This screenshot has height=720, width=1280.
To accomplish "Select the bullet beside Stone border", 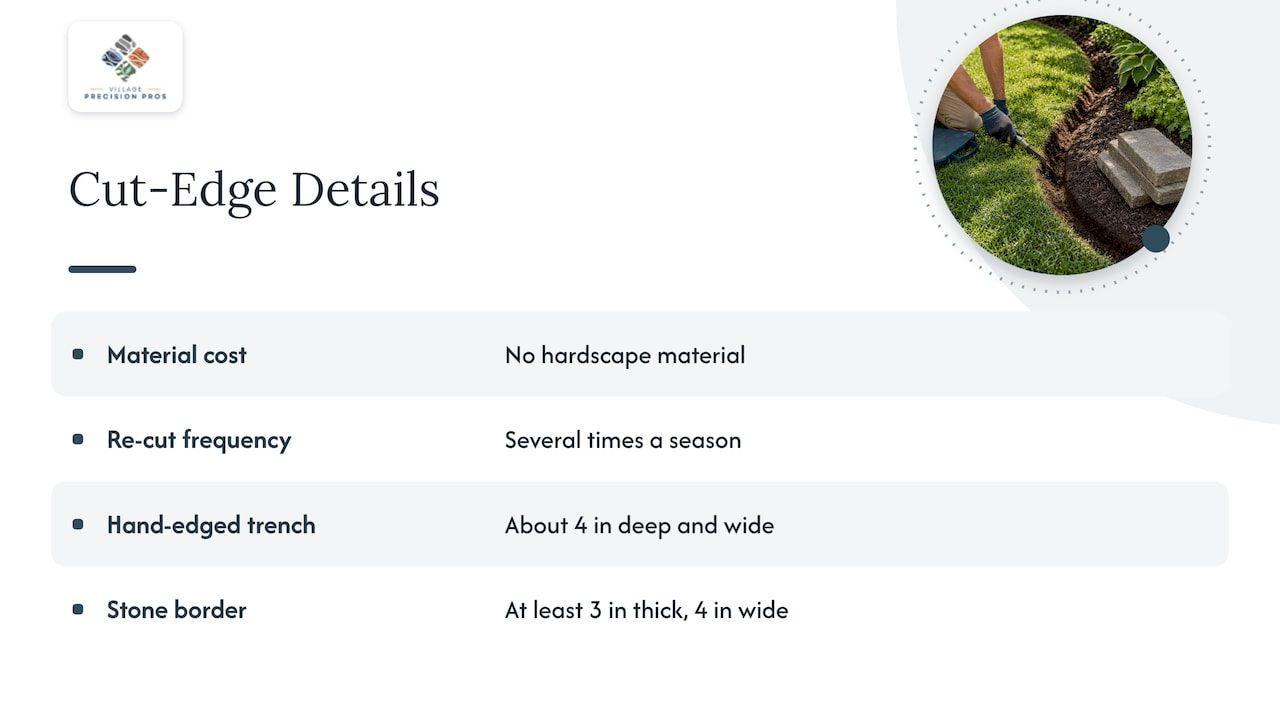I will (x=78, y=609).
